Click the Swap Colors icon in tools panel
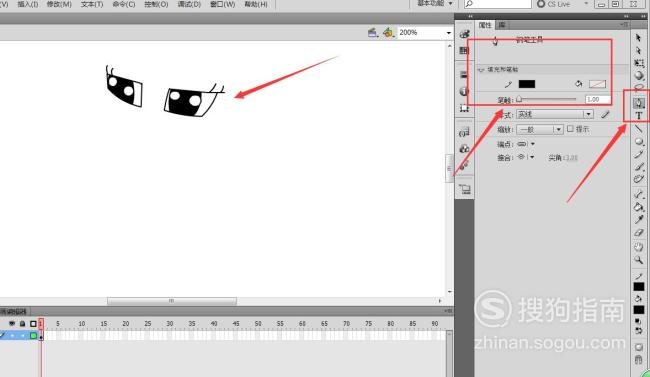 point(639,331)
